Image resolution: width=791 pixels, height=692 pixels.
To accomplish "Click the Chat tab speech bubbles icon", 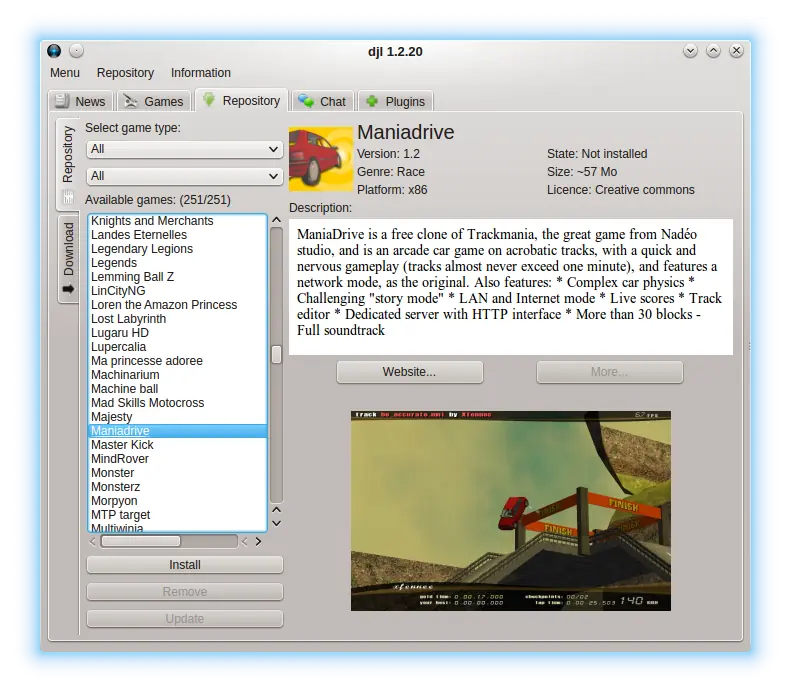I will tap(306, 101).
